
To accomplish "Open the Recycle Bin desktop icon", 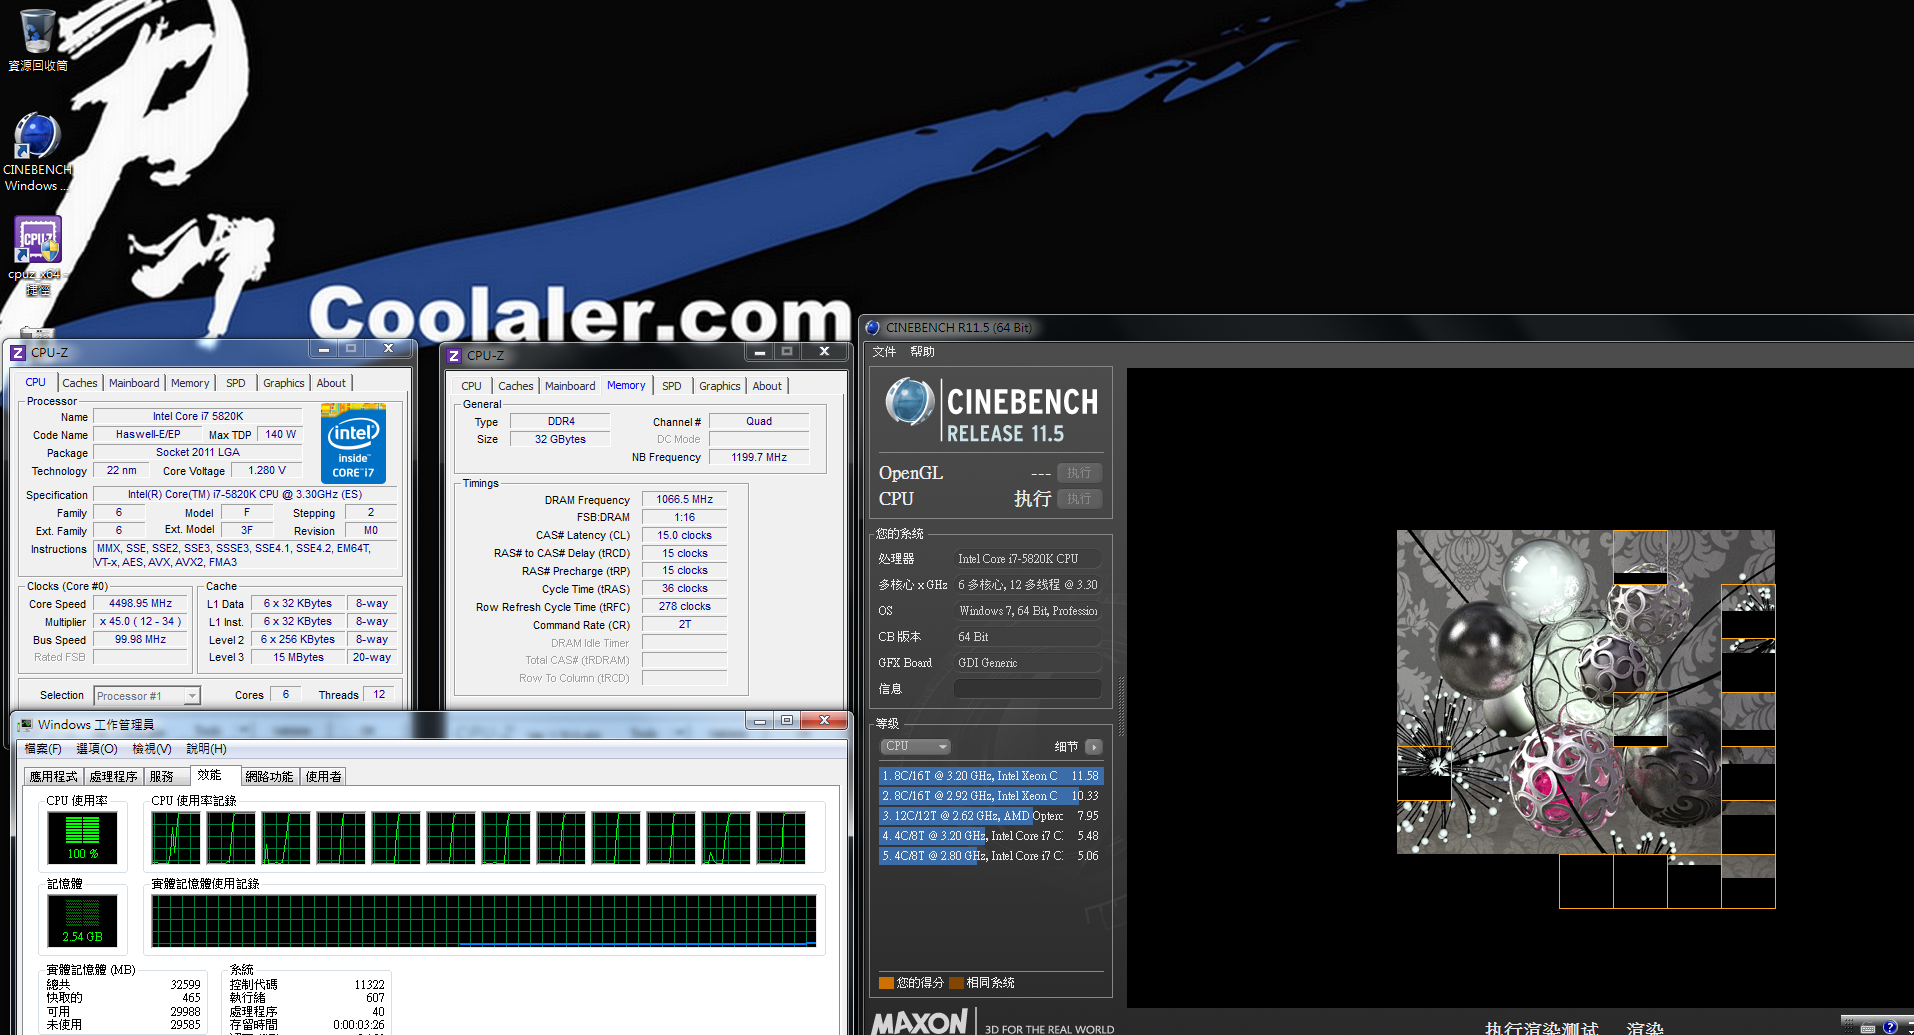I will pos(37,39).
